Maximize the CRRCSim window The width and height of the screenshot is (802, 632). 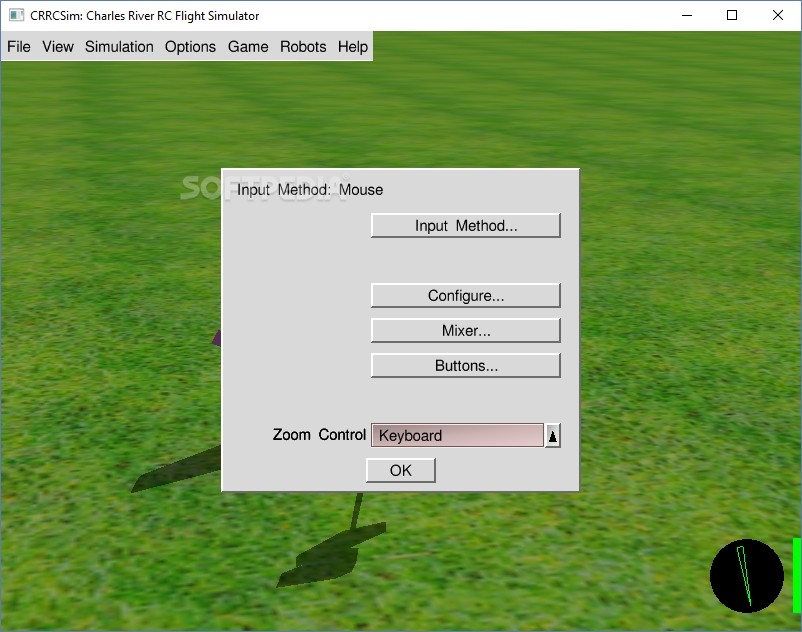732,15
